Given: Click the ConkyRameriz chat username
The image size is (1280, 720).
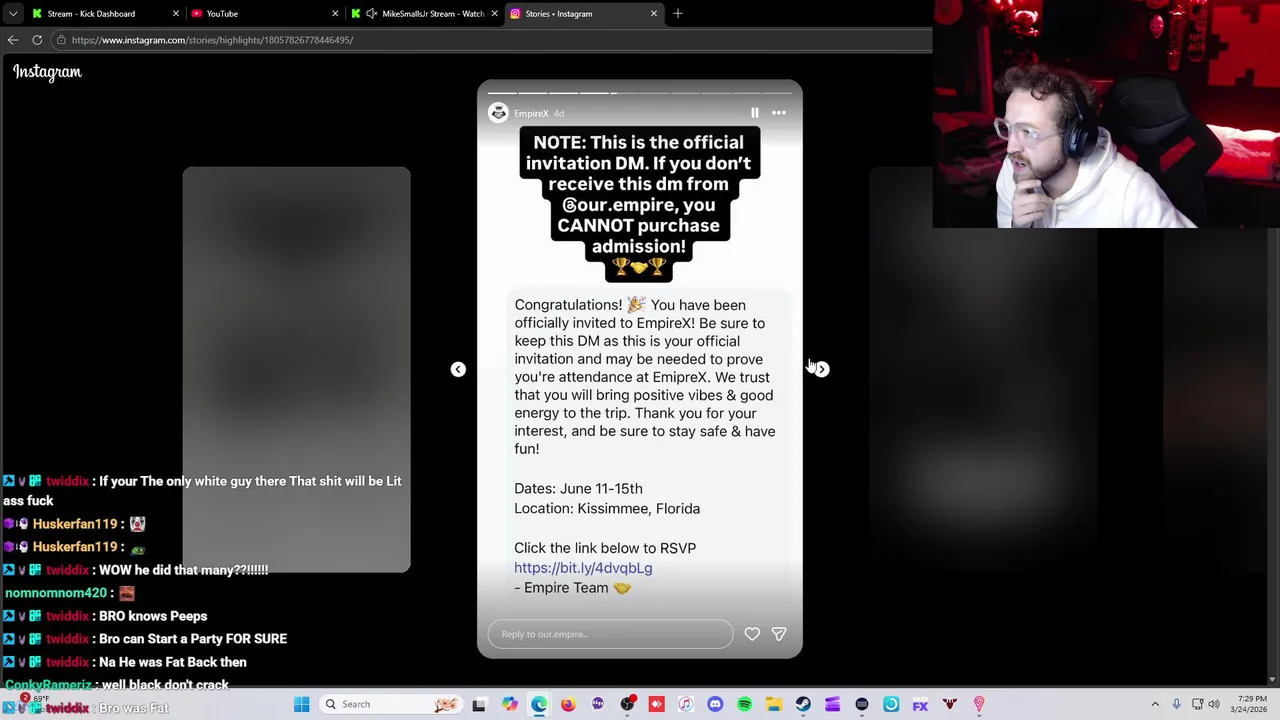Looking at the screenshot, I should 48,685.
